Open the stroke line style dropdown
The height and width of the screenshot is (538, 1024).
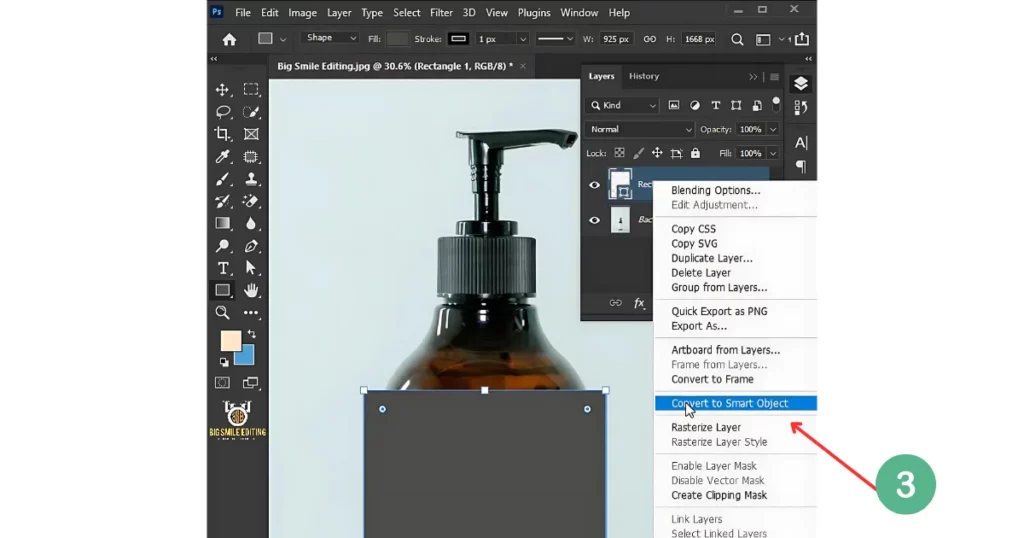coord(555,39)
